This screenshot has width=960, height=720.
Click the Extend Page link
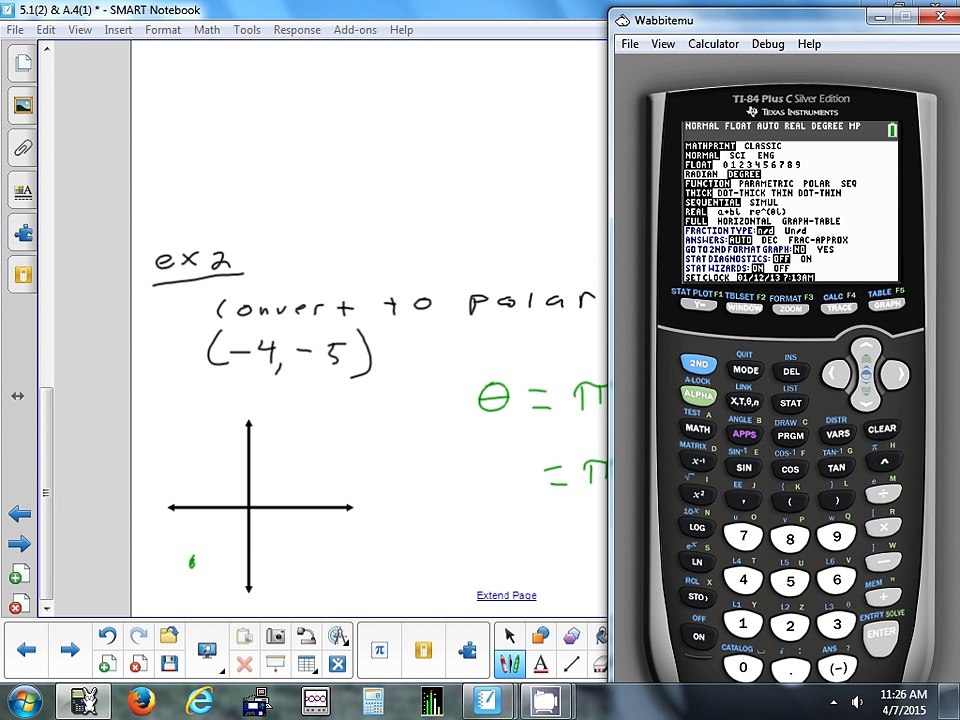pyautogui.click(x=506, y=595)
